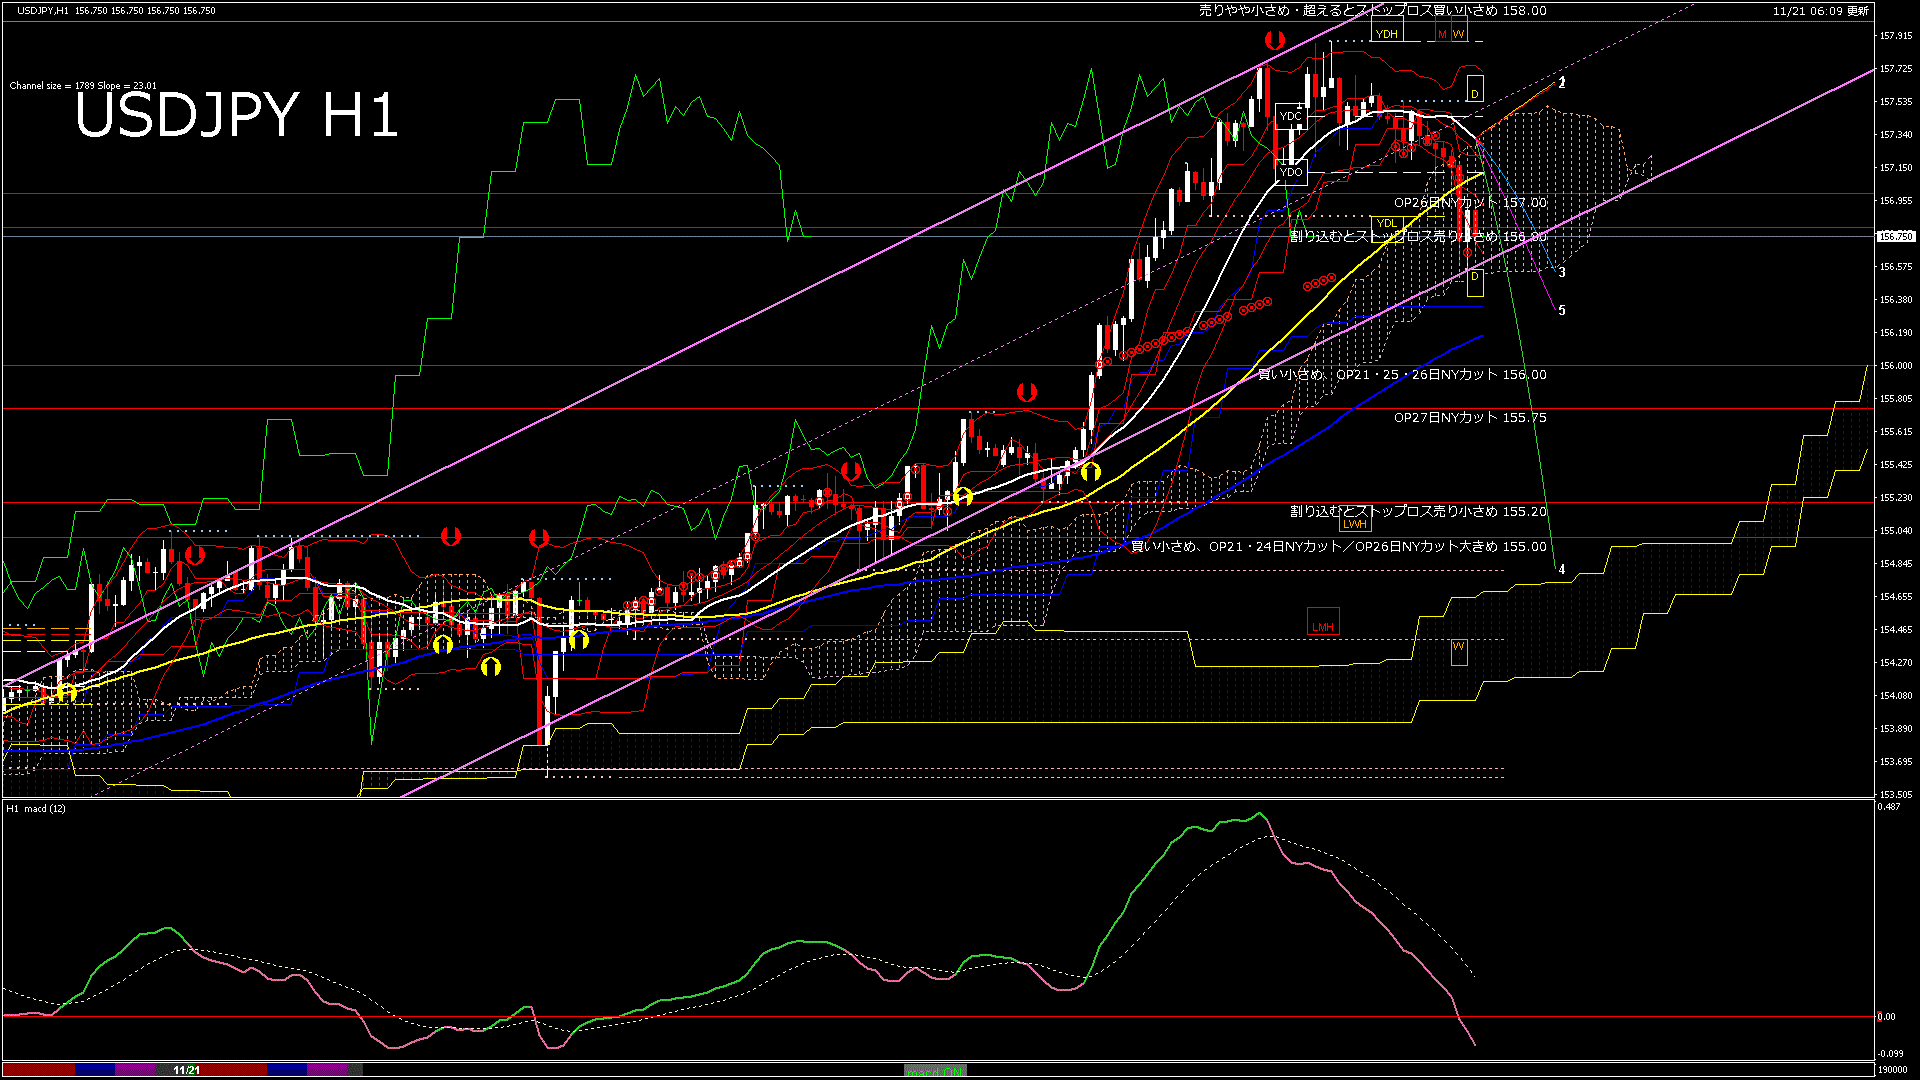1920x1080 pixels.
Task: Click the current price tag 156.750
Action: [x=1895, y=237]
